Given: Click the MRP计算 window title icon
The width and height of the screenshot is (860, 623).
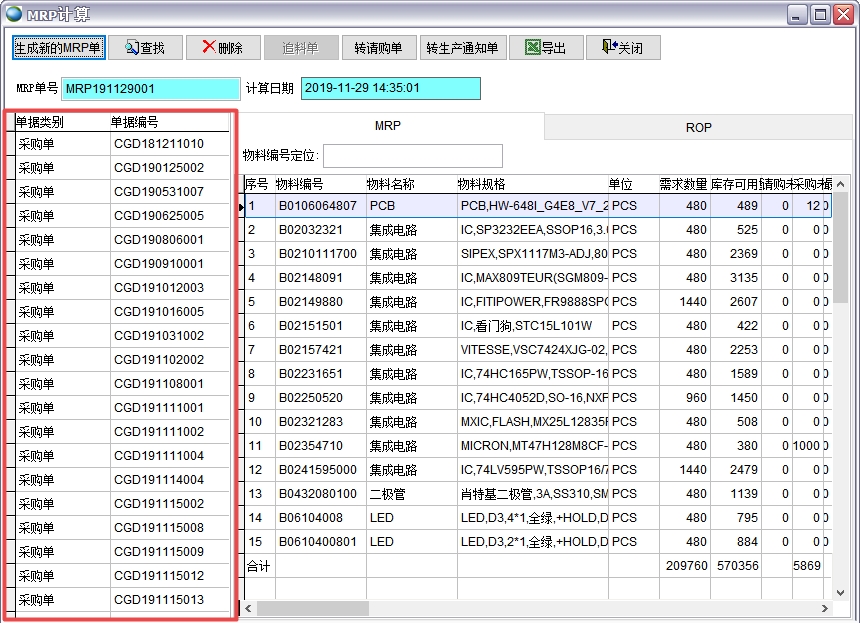Looking at the screenshot, I should pyautogui.click(x=13, y=13).
